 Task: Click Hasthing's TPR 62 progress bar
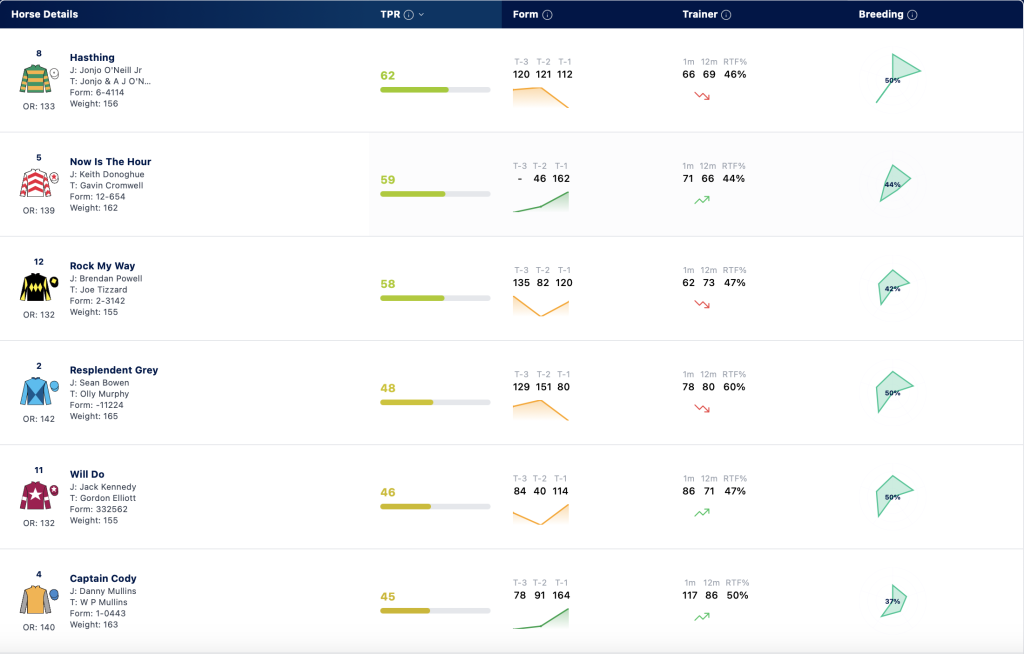(435, 90)
